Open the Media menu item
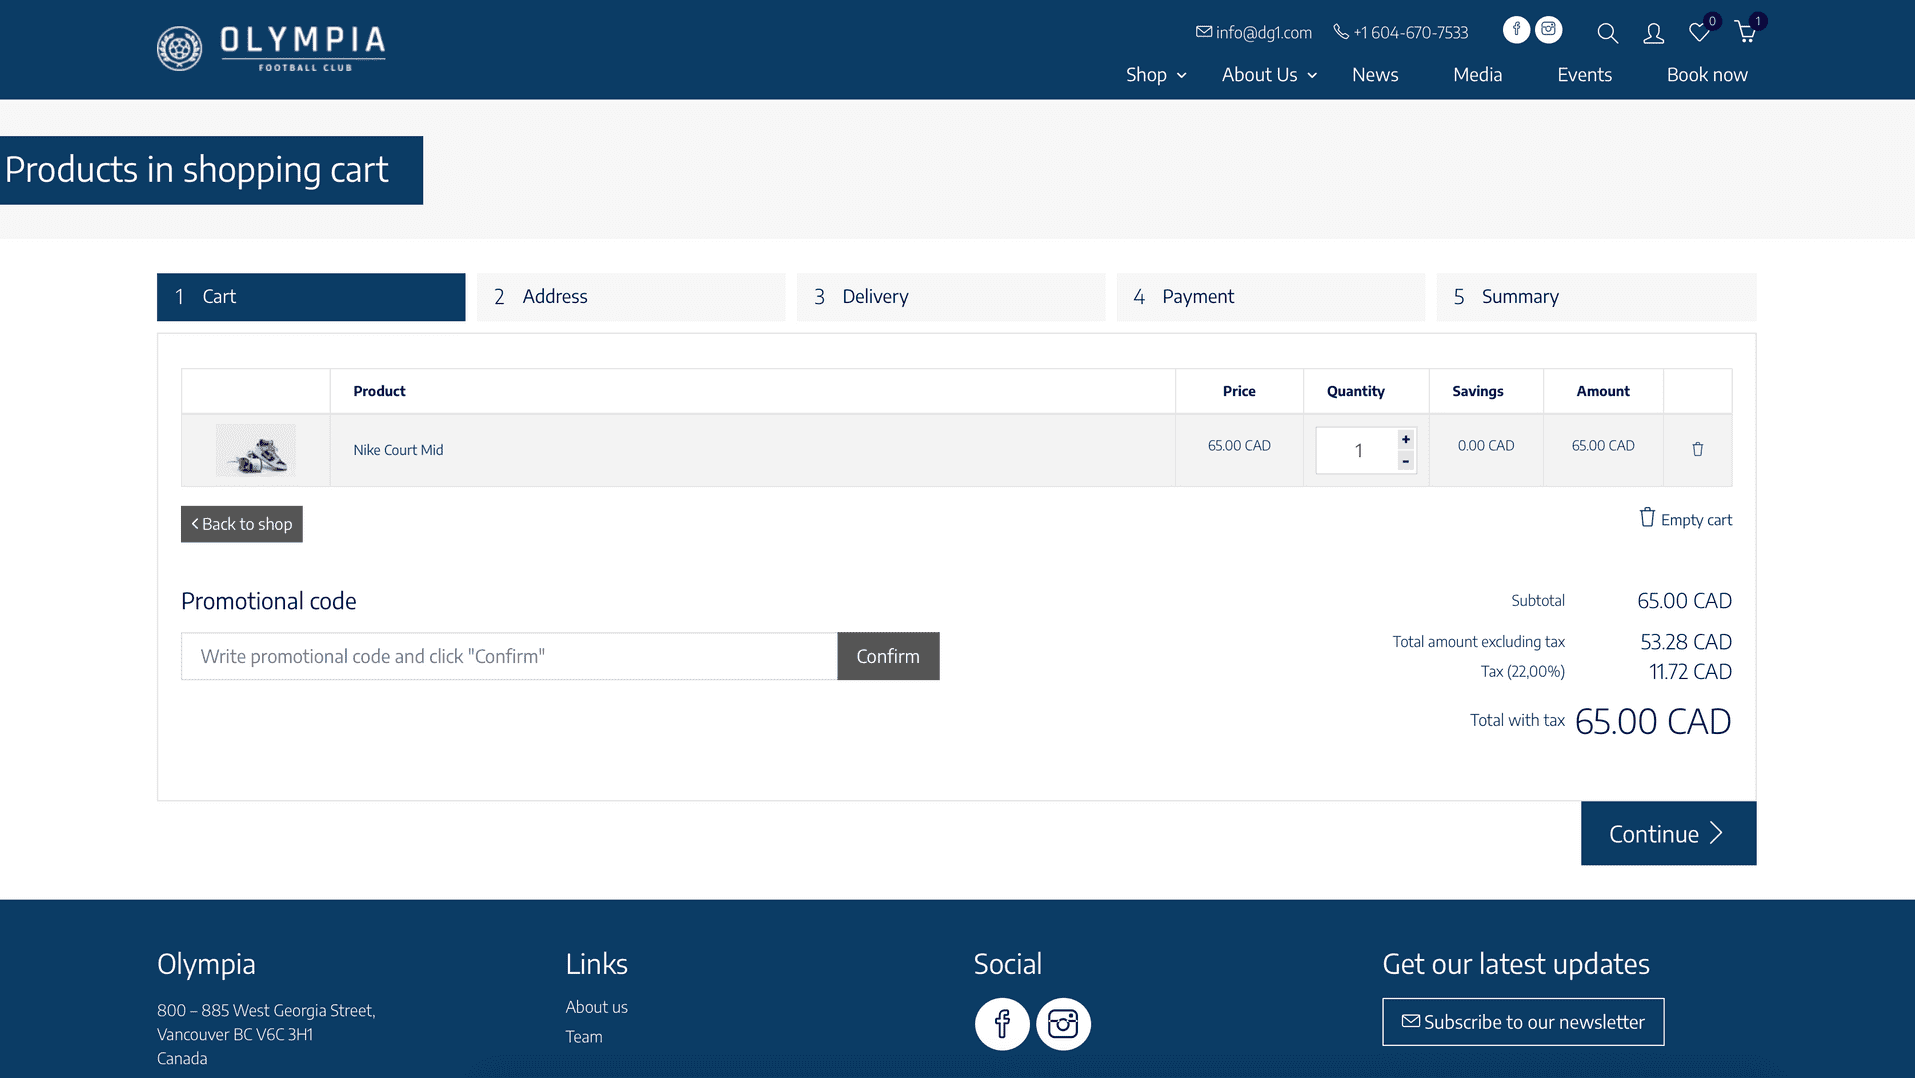Screen dimensions: 1915x1079 point(1477,75)
